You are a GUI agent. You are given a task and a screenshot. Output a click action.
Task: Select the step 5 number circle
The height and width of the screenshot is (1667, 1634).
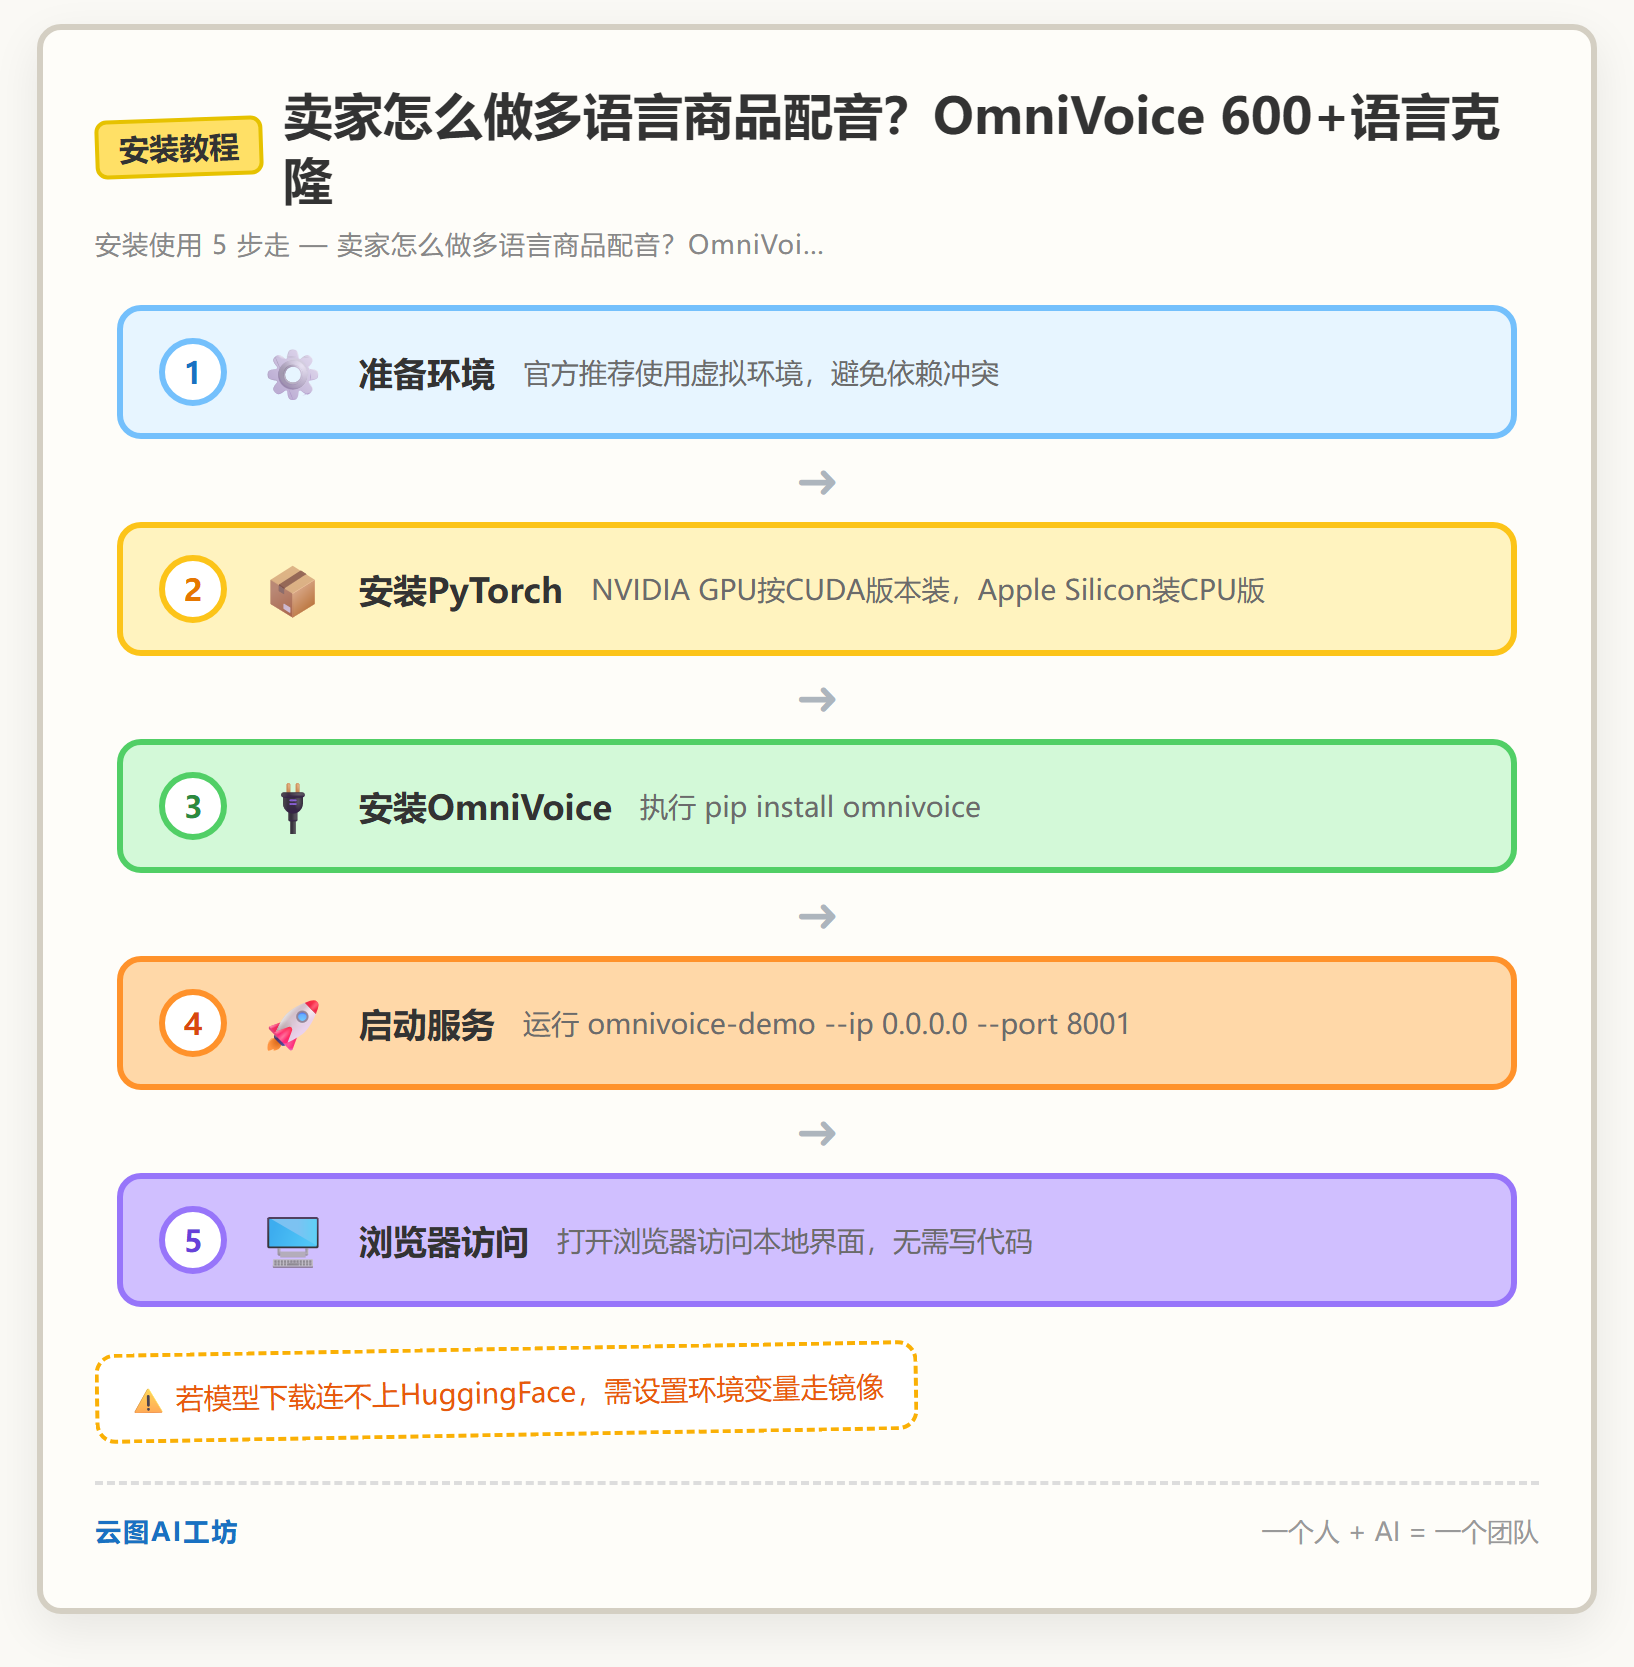pos(193,1241)
